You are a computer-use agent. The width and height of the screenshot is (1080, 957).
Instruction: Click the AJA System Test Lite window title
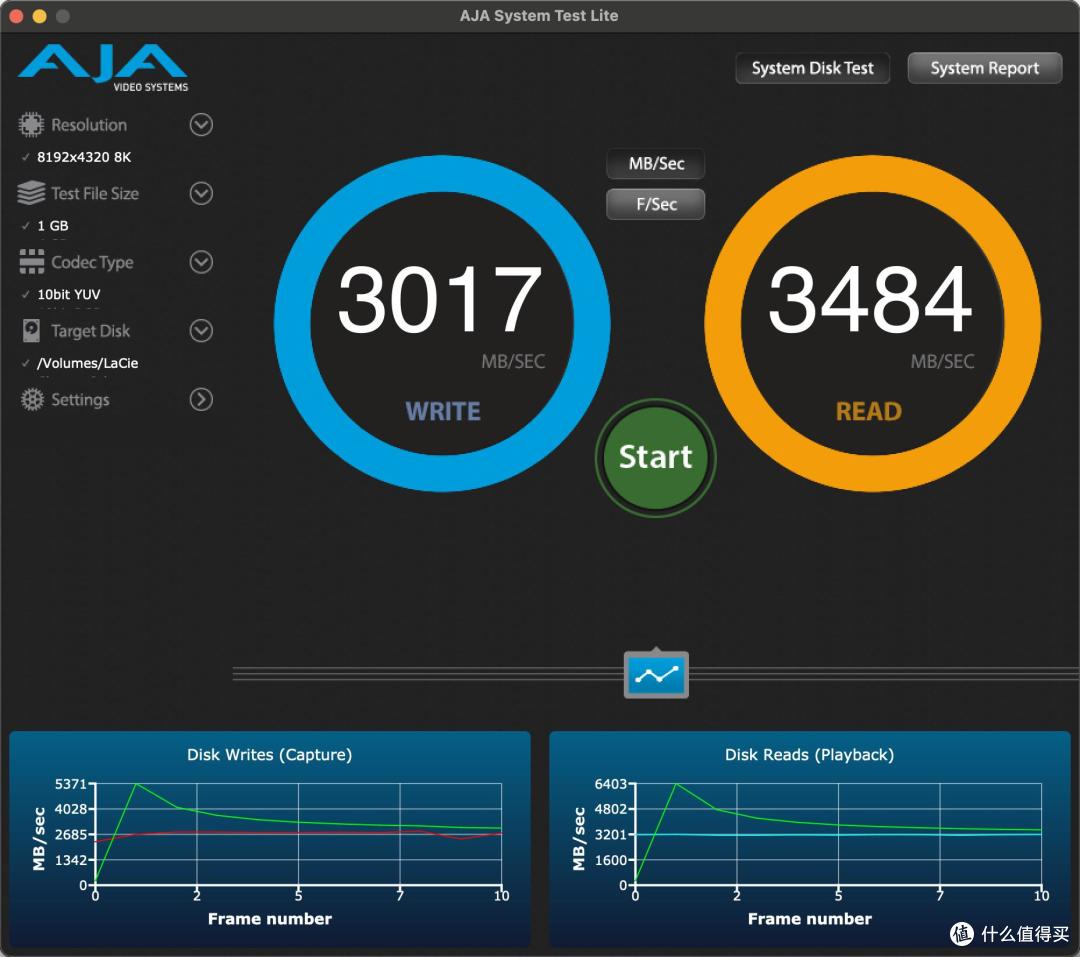tap(539, 15)
